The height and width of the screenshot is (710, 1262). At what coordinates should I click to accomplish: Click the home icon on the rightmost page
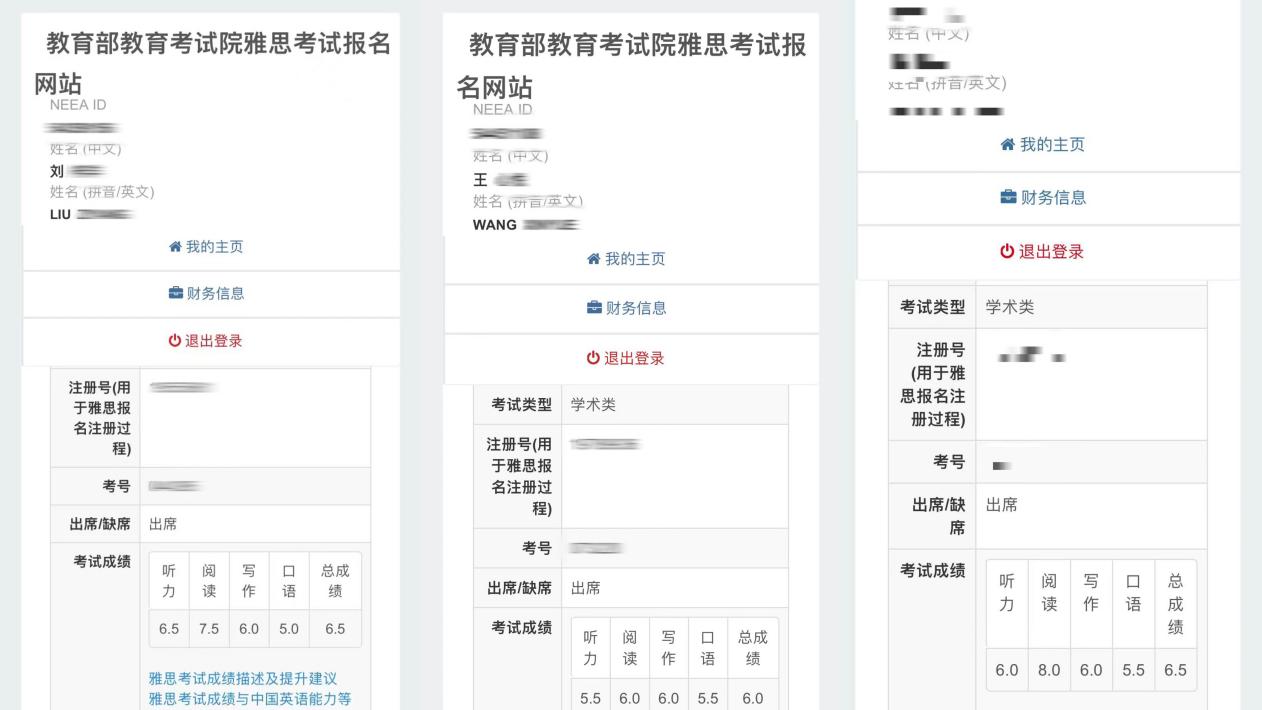pos(1008,145)
